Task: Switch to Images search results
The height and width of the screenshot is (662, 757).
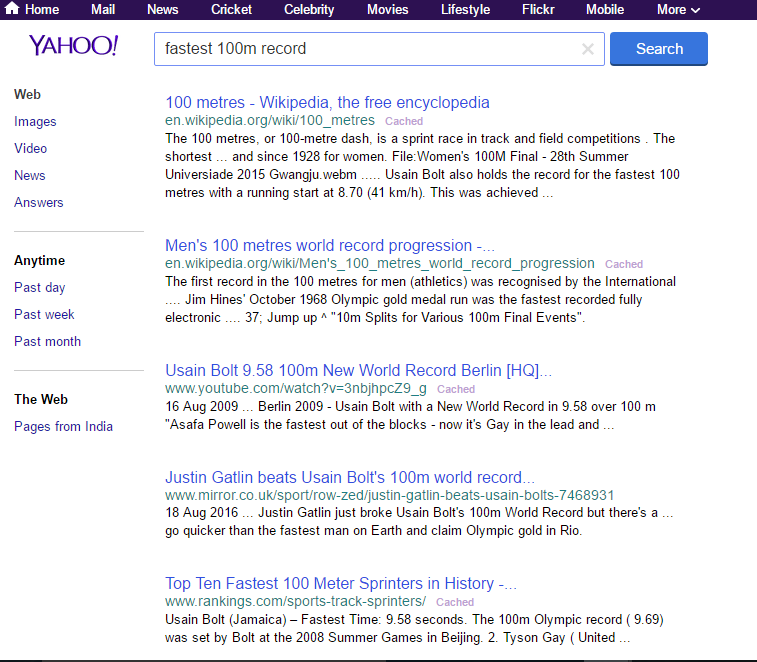Action: tap(35, 121)
